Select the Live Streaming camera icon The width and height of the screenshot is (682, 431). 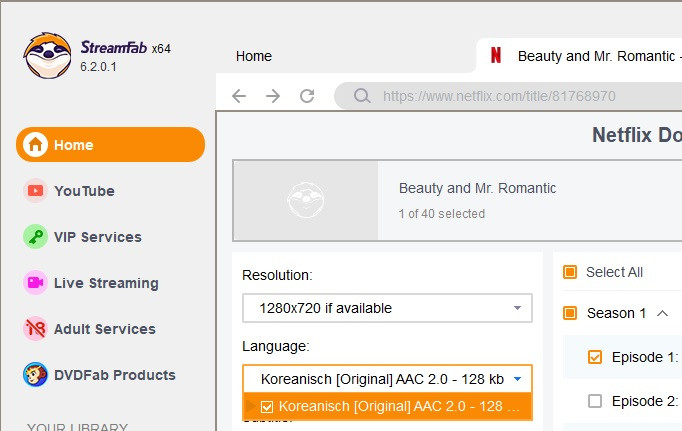pyautogui.click(x=36, y=283)
